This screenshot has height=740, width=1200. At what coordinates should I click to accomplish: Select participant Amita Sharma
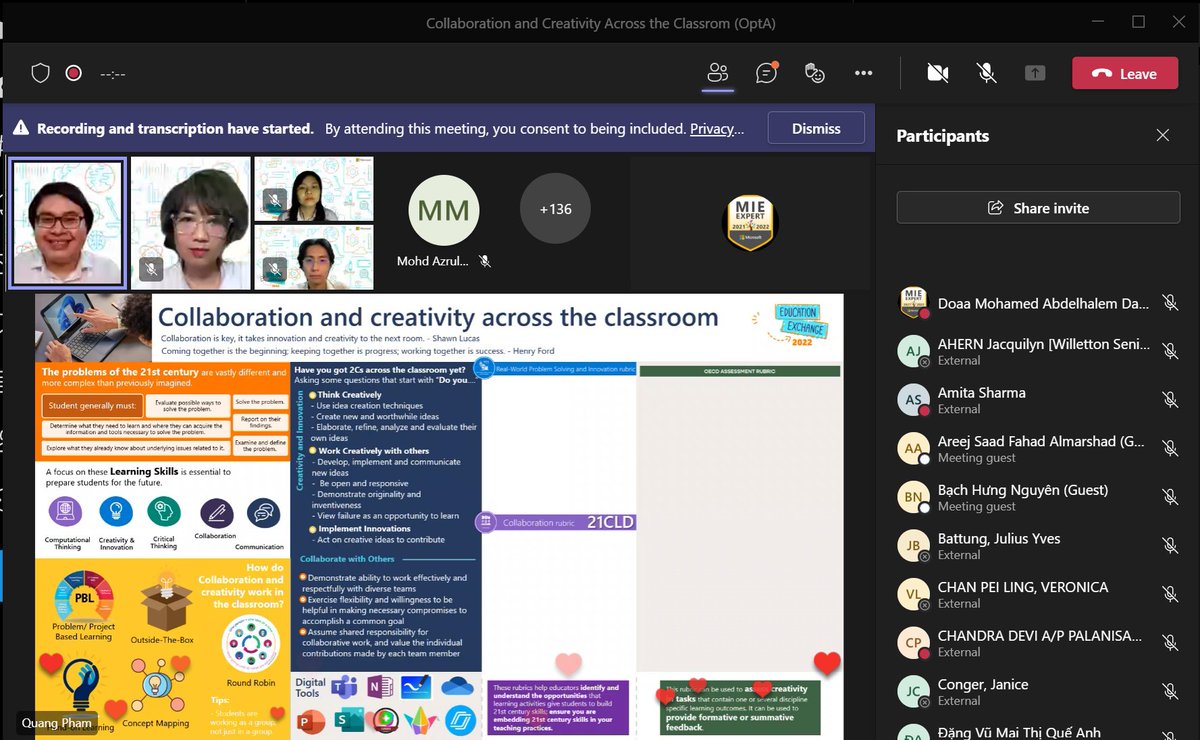(x=1038, y=400)
